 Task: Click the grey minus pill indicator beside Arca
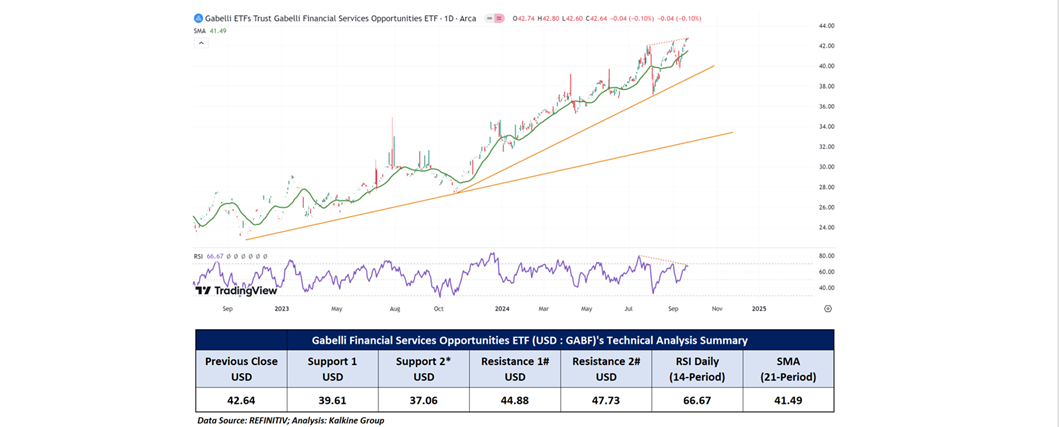(x=490, y=19)
